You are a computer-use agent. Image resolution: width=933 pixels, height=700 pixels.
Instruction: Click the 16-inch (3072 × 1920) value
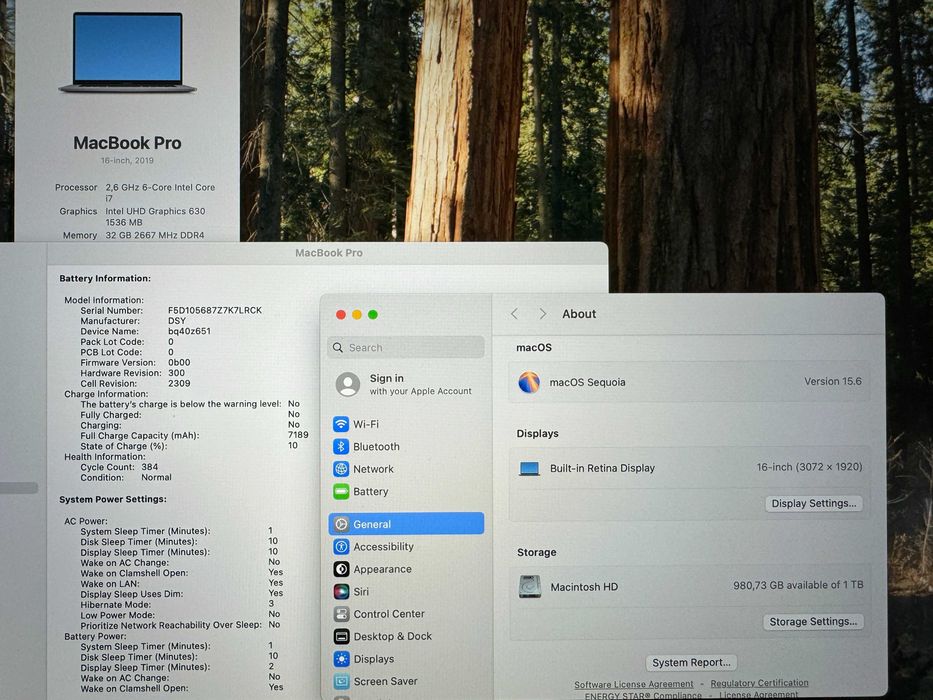tap(809, 467)
